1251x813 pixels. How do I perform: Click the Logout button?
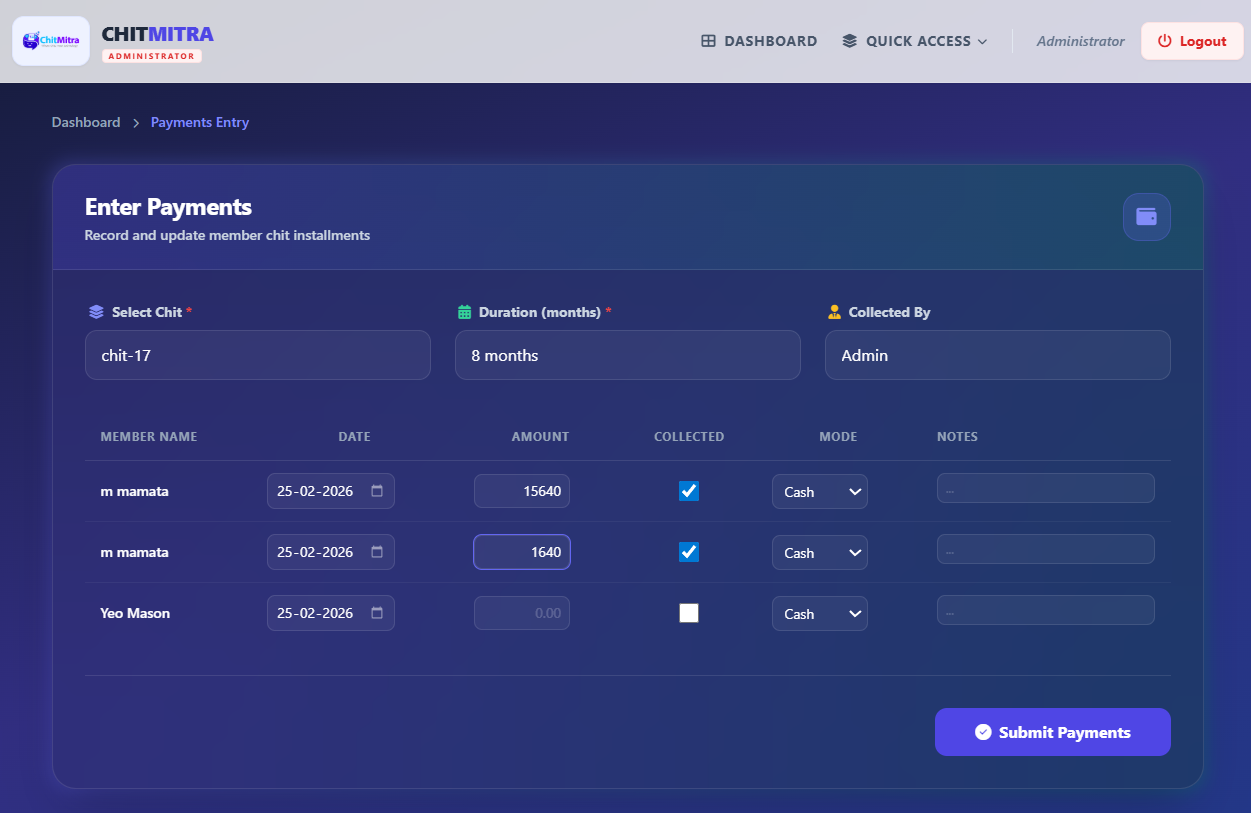(x=1192, y=41)
